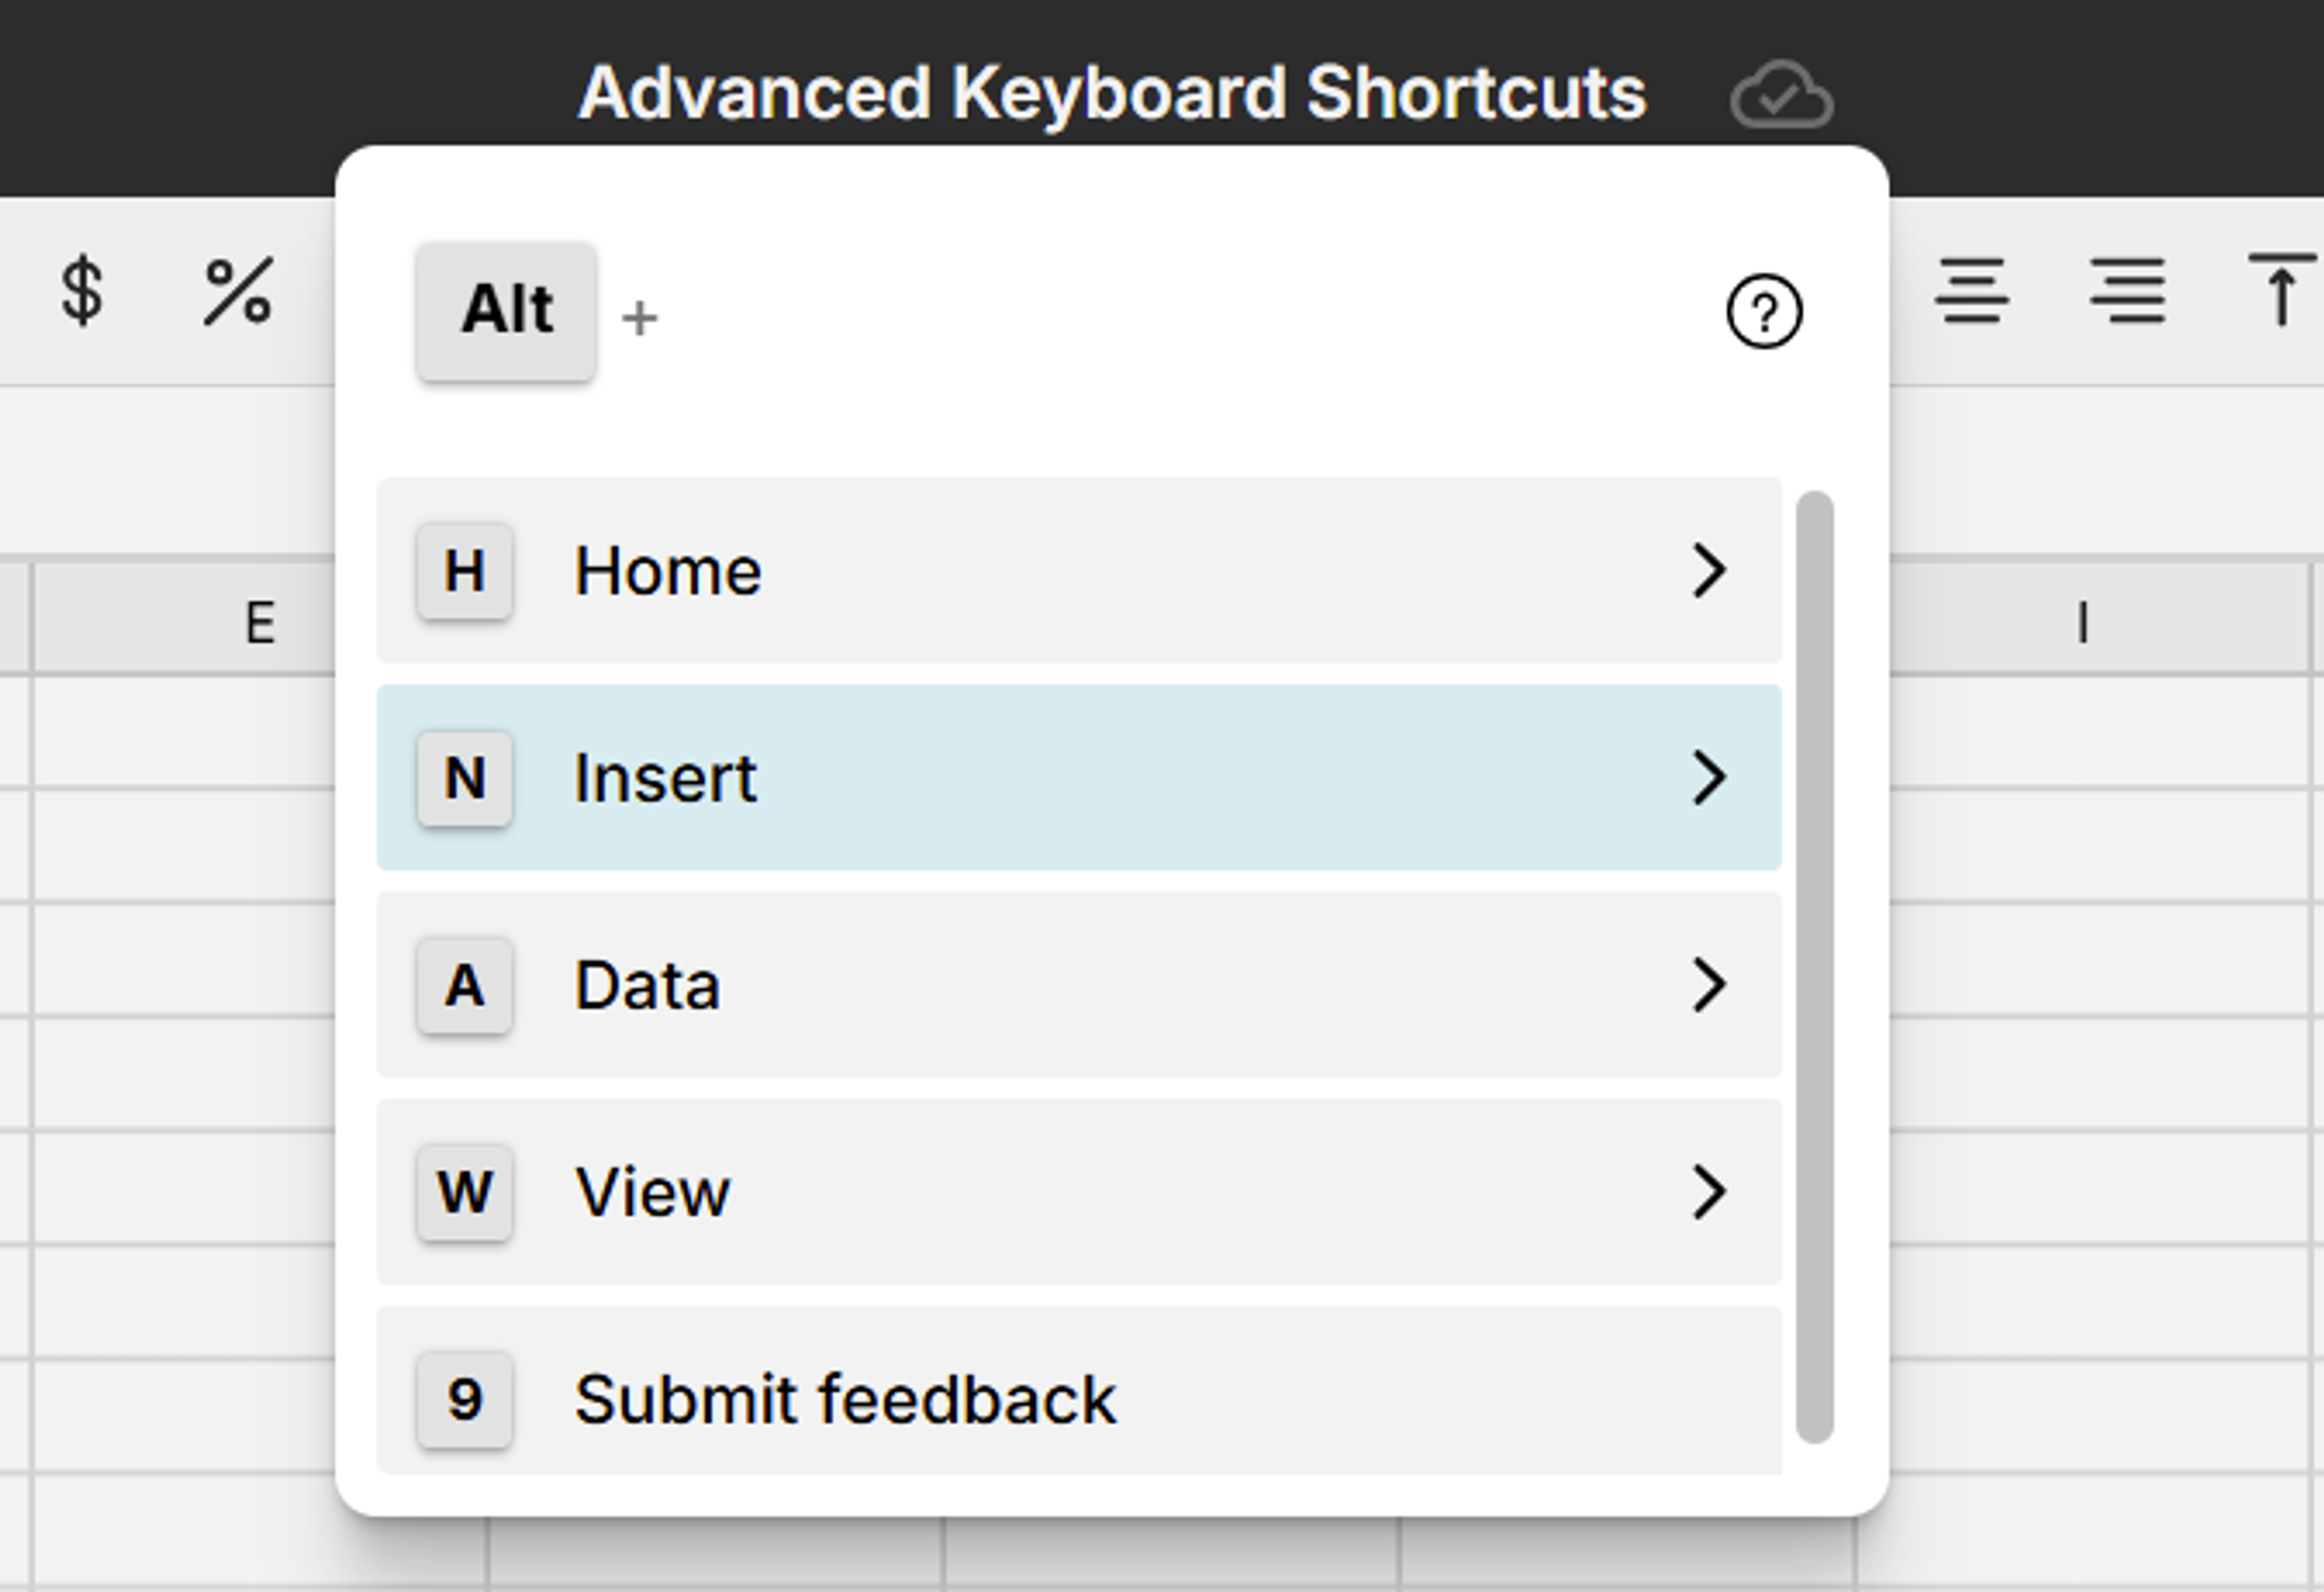Click the H key badge beside Home
2324x1592 pixels.
coord(464,571)
